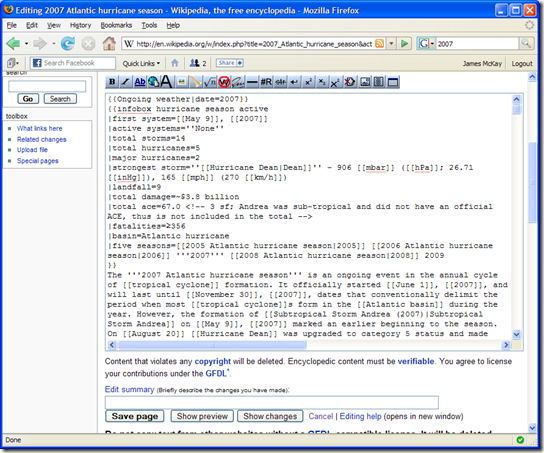Focus the Search Facebook field
This screenshot has width=544, height=453.
[x=73, y=63]
